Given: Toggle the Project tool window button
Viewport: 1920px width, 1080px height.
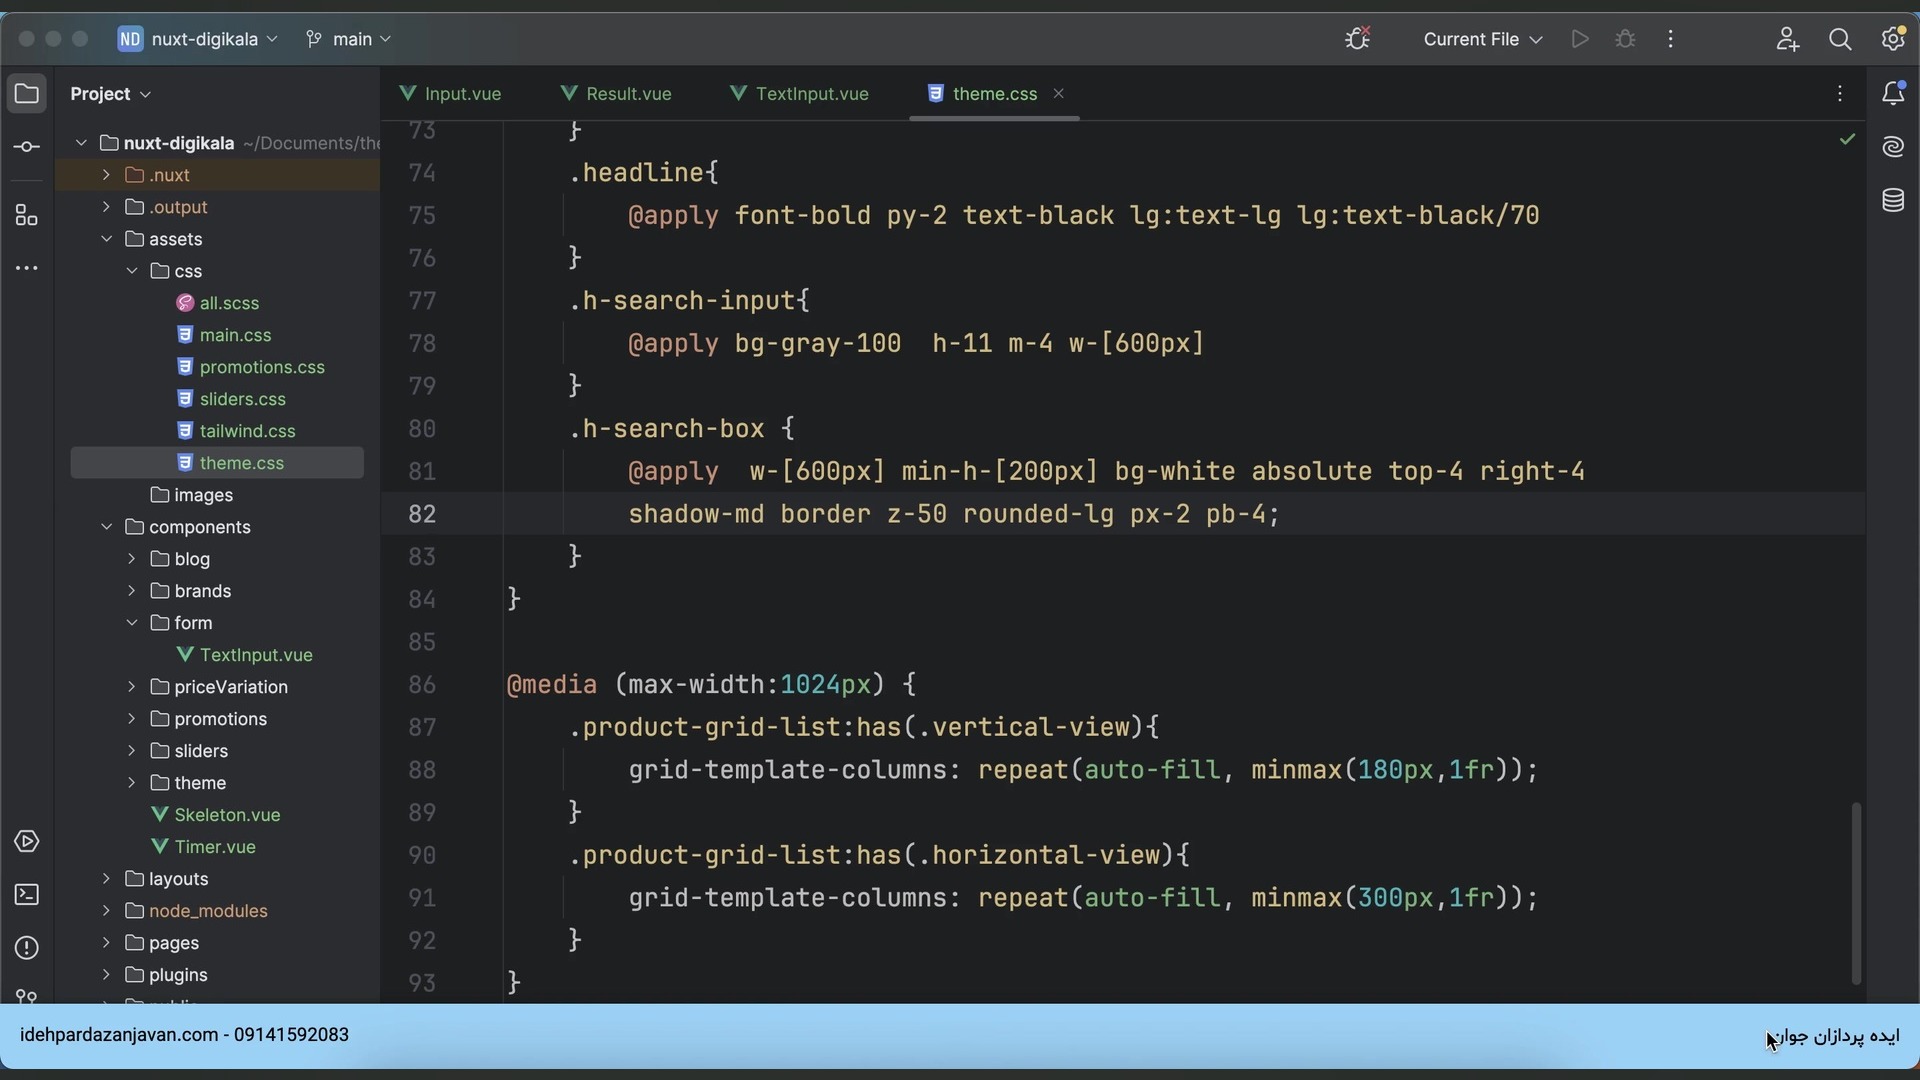Looking at the screenshot, I should [27, 94].
